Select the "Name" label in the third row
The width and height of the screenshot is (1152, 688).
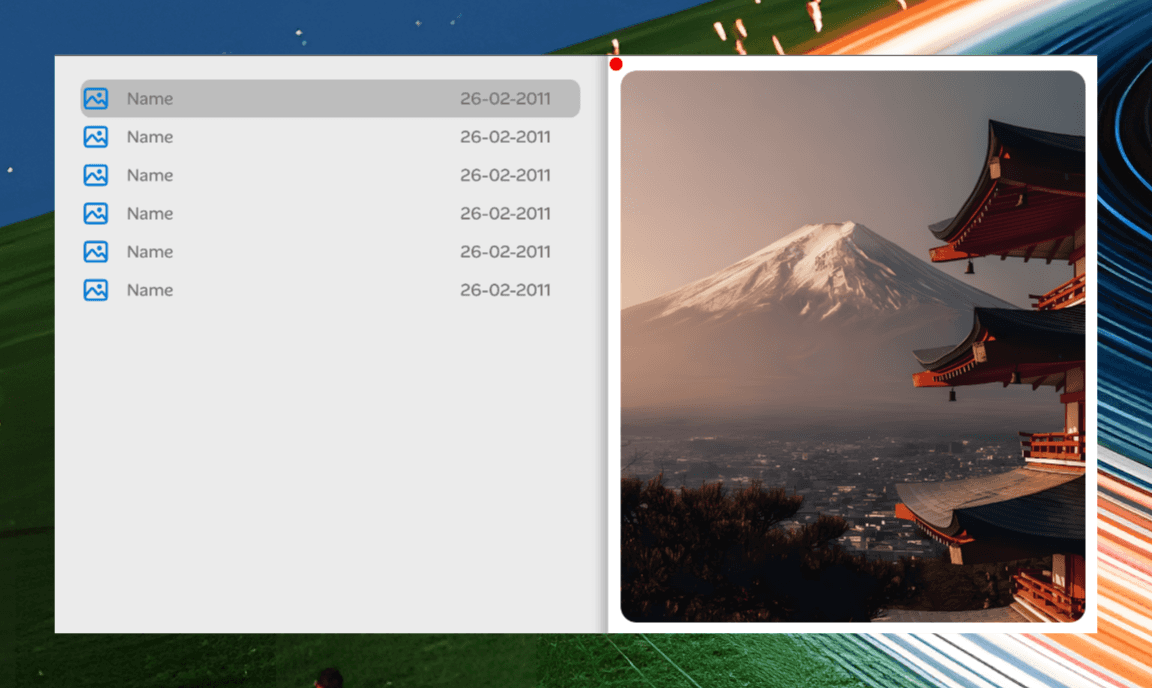[150, 175]
